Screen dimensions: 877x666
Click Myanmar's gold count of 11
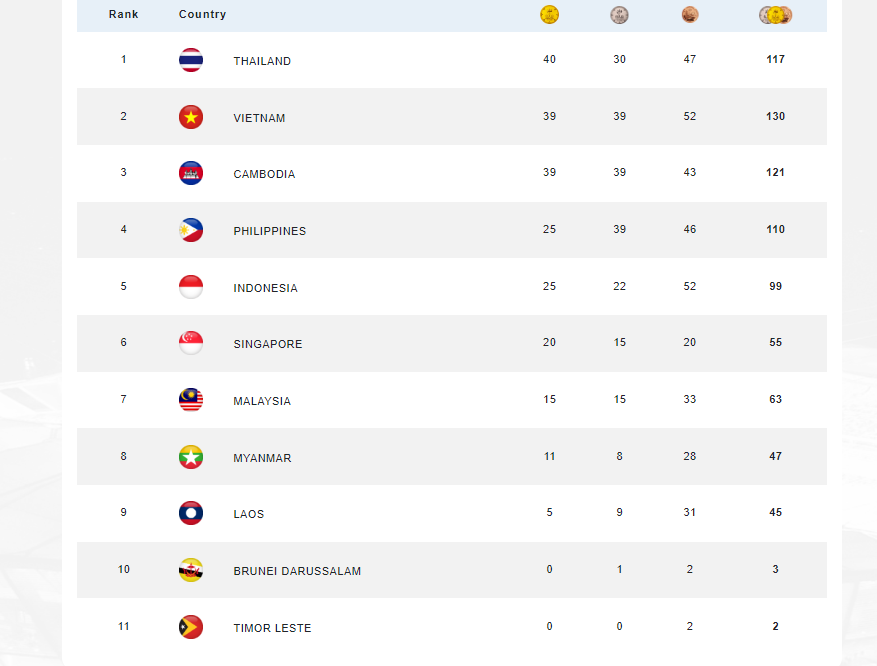click(549, 456)
